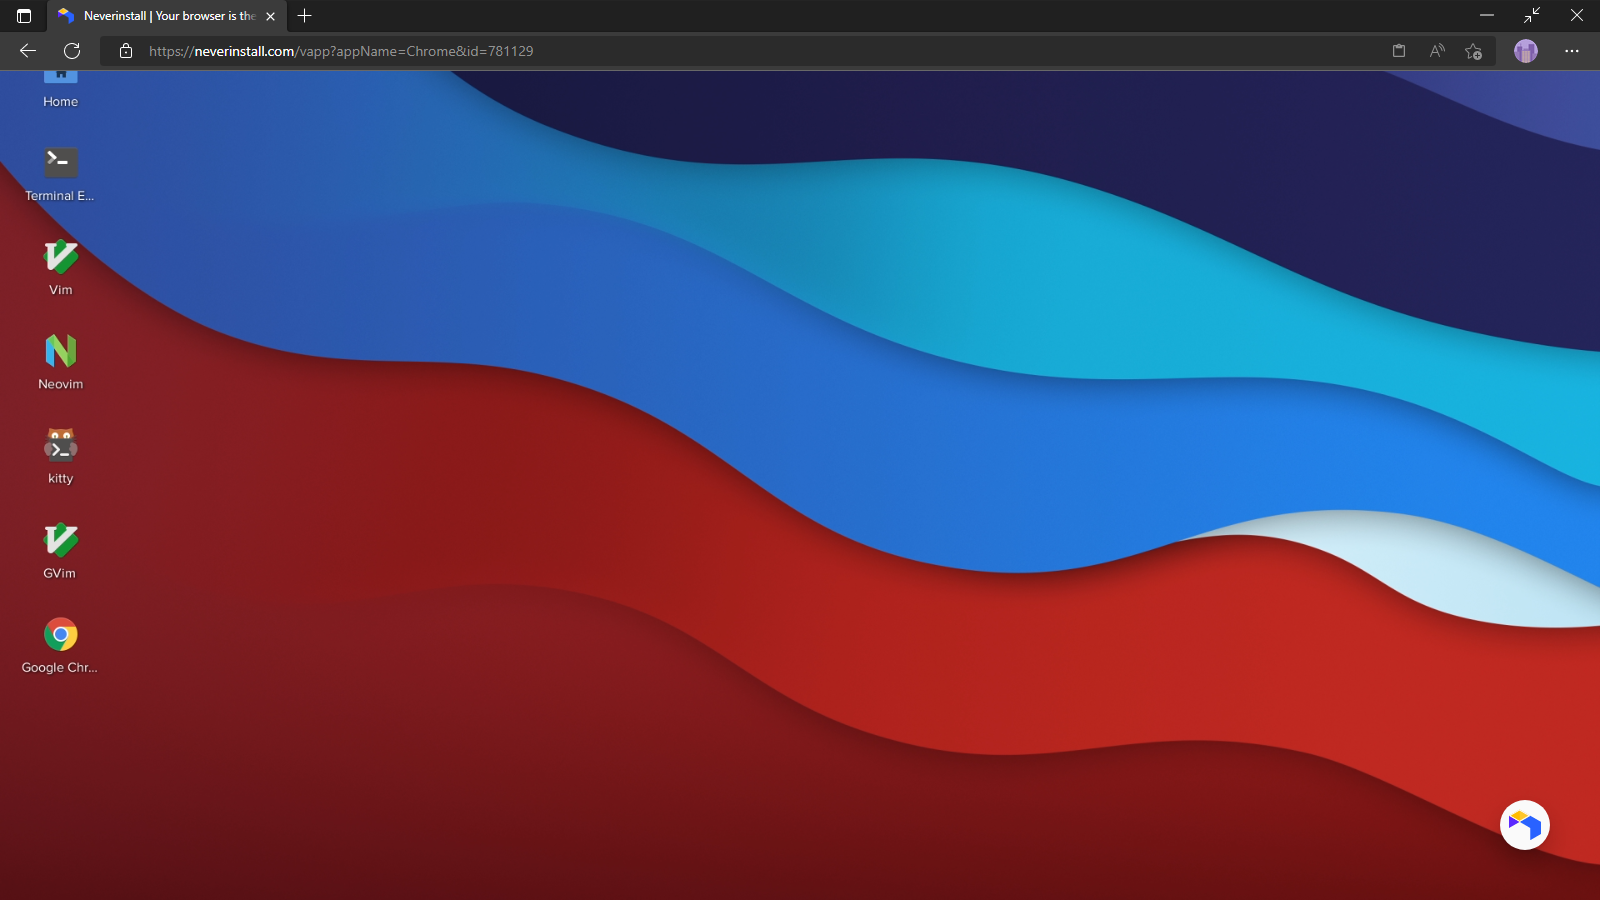This screenshot has width=1600, height=900.
Task: Close the Neverinstall tab
Action: [270, 16]
